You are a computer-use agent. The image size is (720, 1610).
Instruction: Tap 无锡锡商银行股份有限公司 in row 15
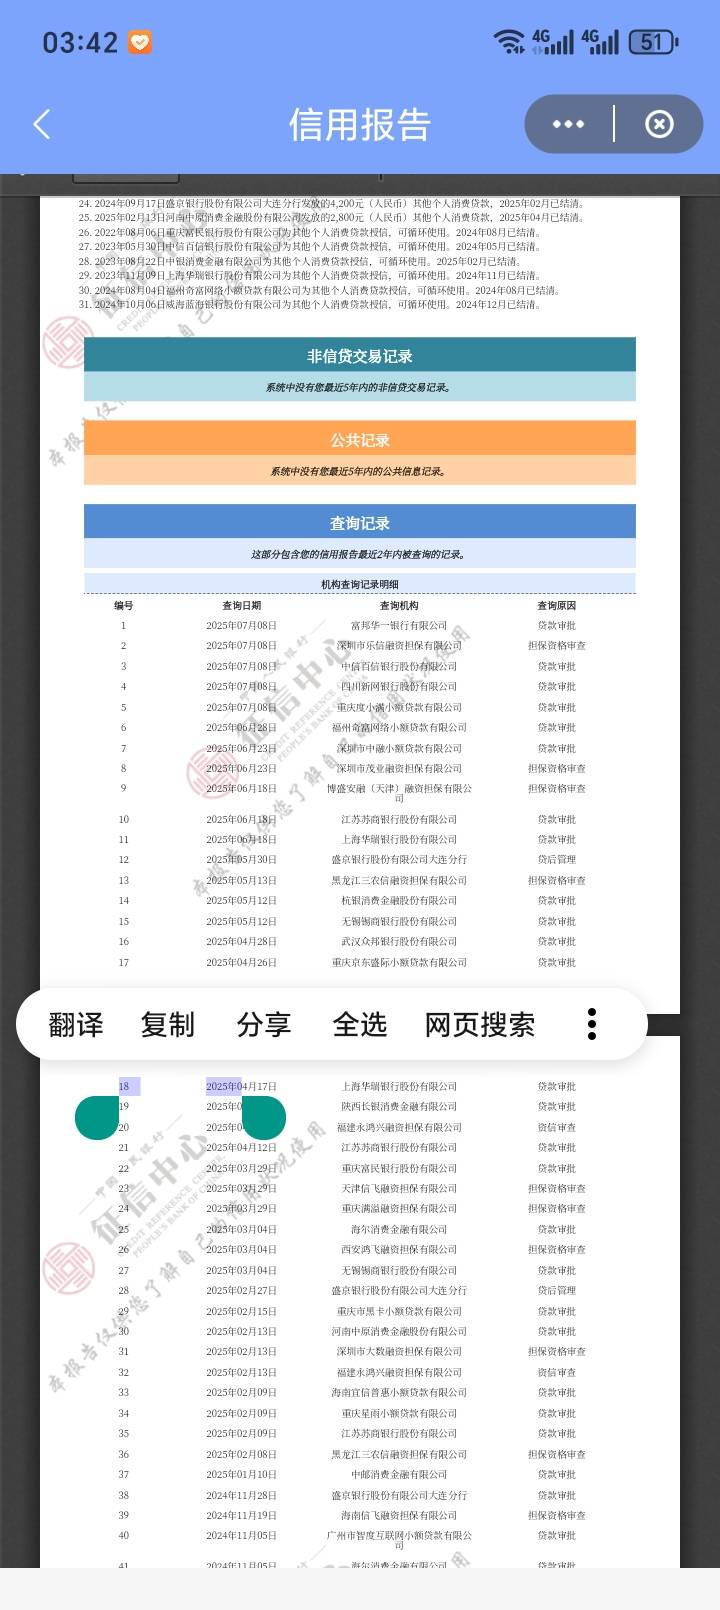coord(399,922)
